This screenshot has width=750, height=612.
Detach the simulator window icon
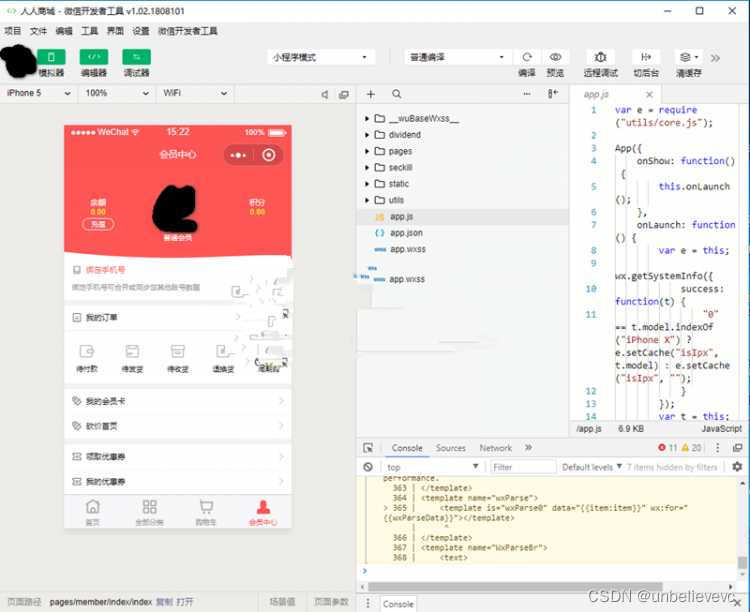343,95
